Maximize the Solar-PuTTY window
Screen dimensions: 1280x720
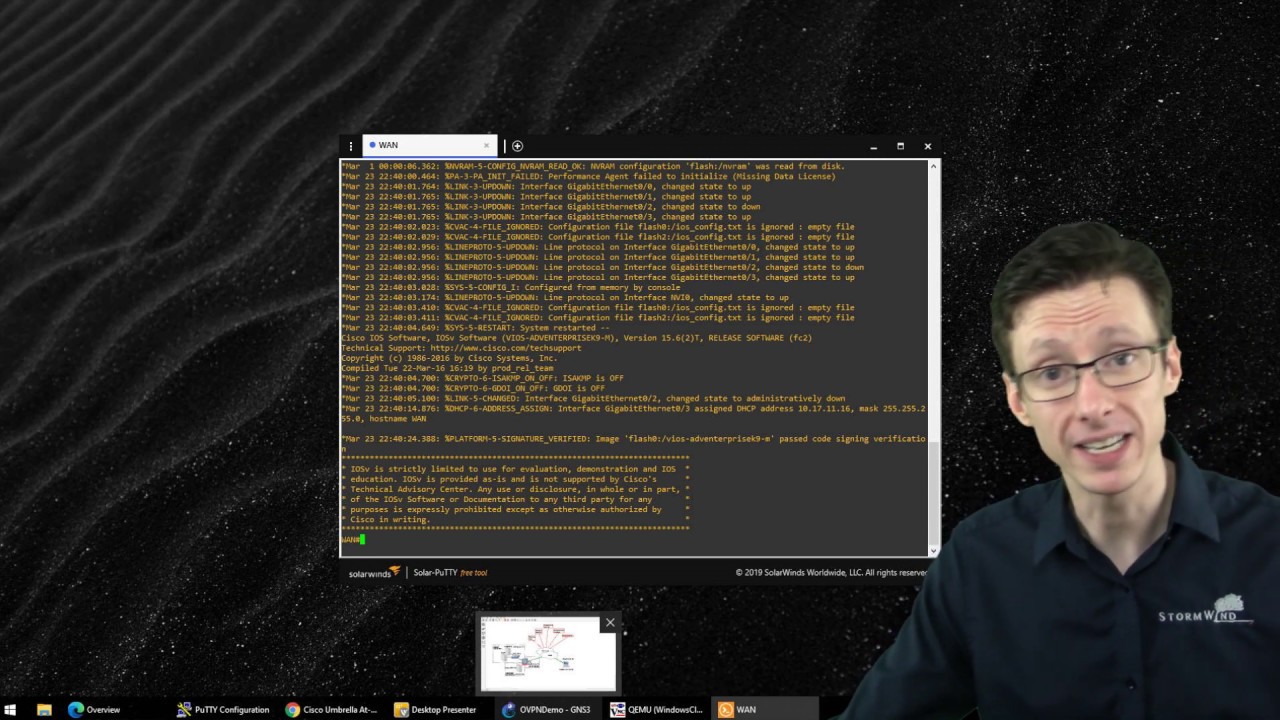[900, 146]
